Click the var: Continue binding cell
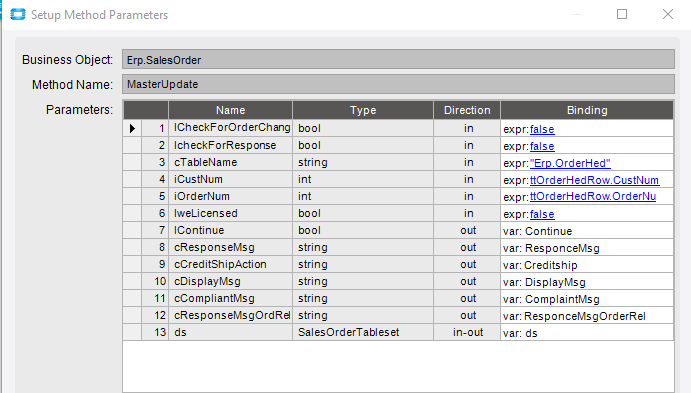The image size is (691, 393). click(x=587, y=230)
